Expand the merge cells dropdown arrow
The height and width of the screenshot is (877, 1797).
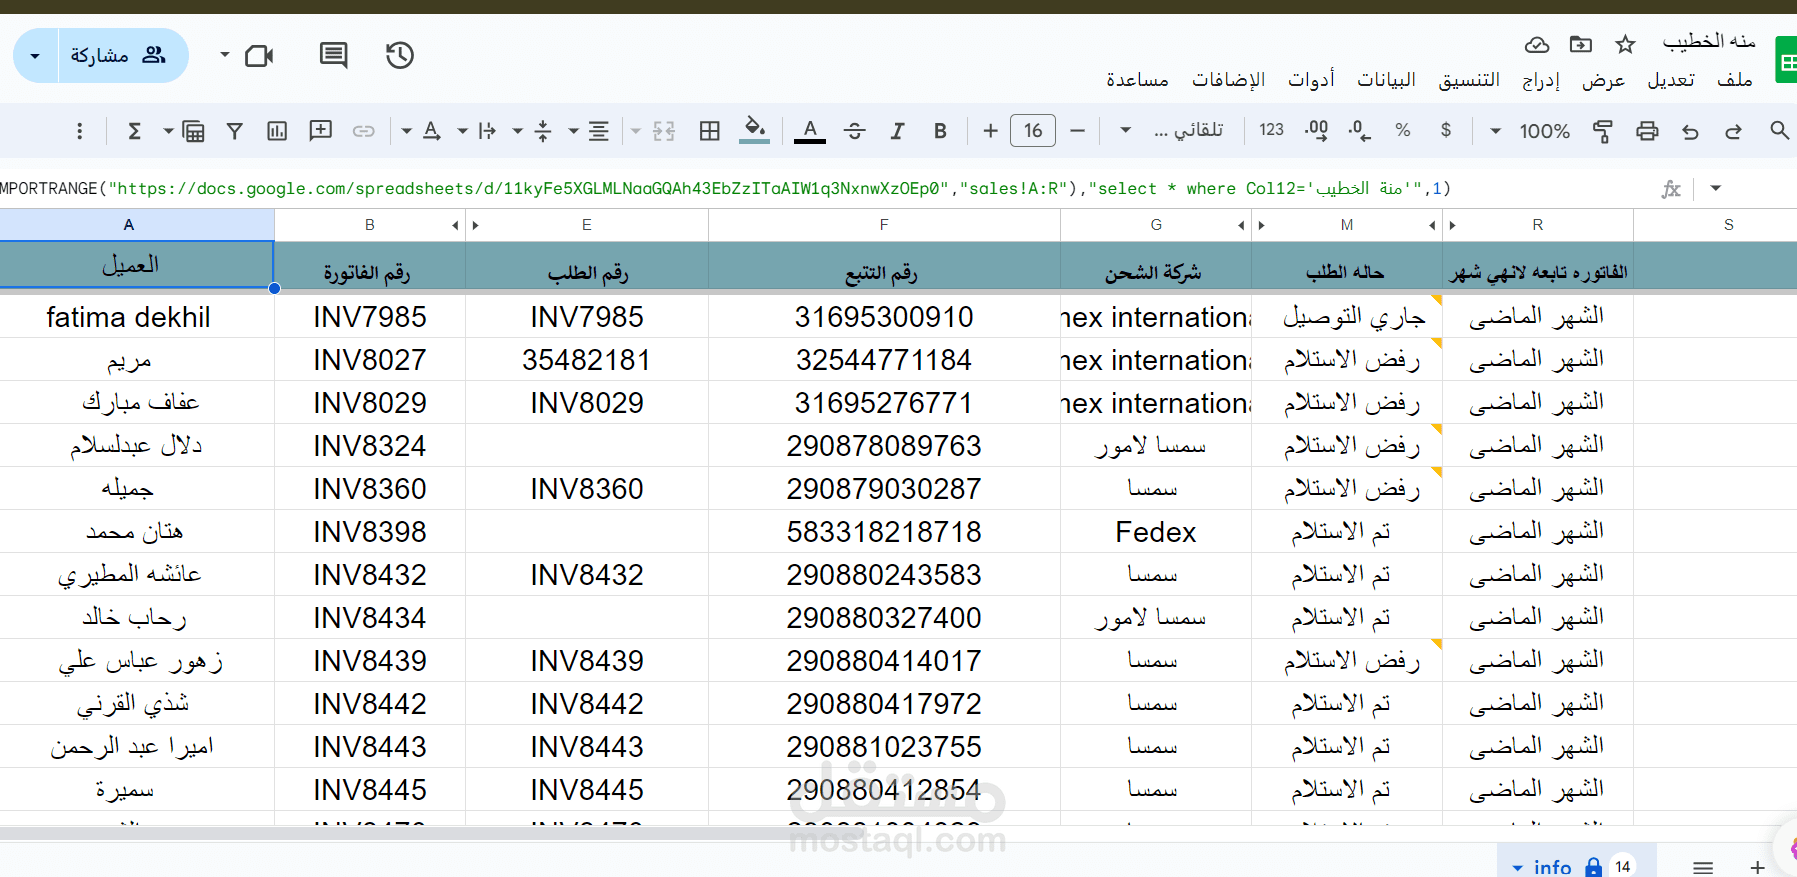pos(635,131)
